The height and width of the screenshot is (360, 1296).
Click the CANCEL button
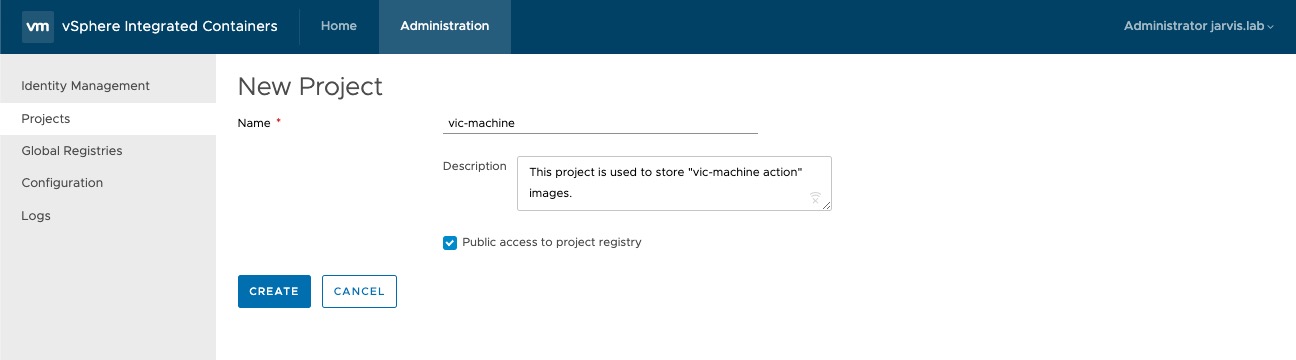click(359, 291)
